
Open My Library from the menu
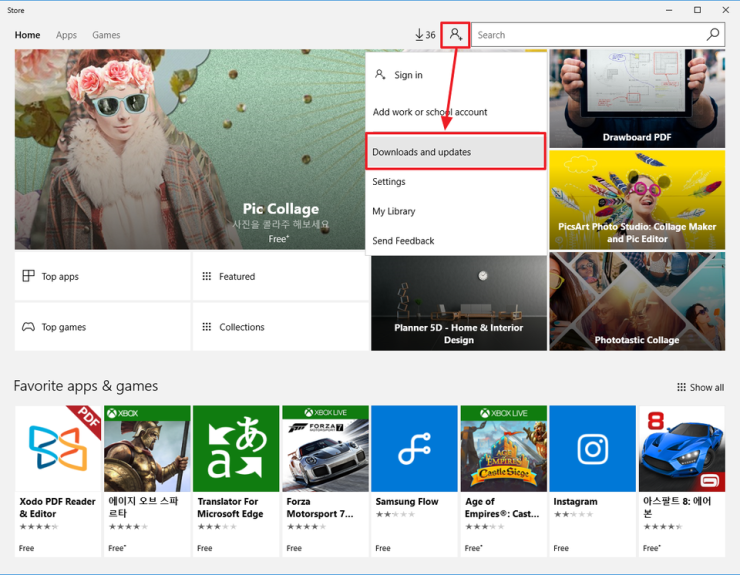point(456,211)
